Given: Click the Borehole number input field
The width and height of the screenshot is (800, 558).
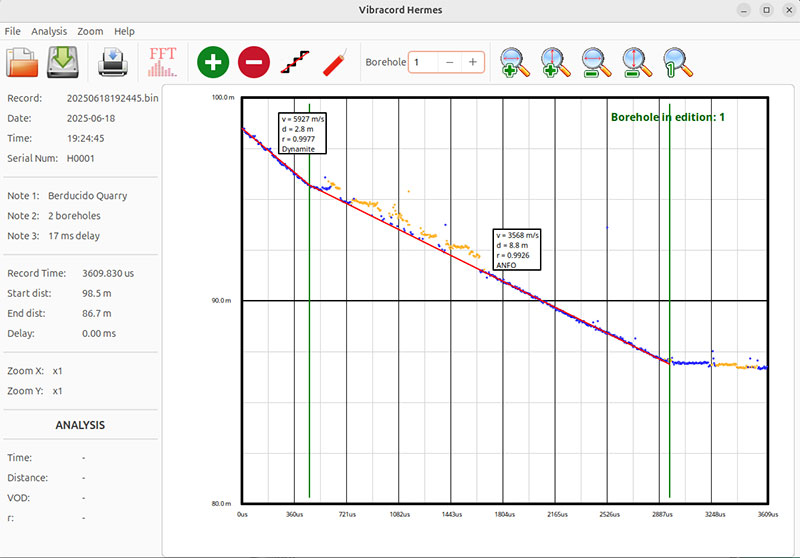Looking at the screenshot, I should [x=423, y=62].
